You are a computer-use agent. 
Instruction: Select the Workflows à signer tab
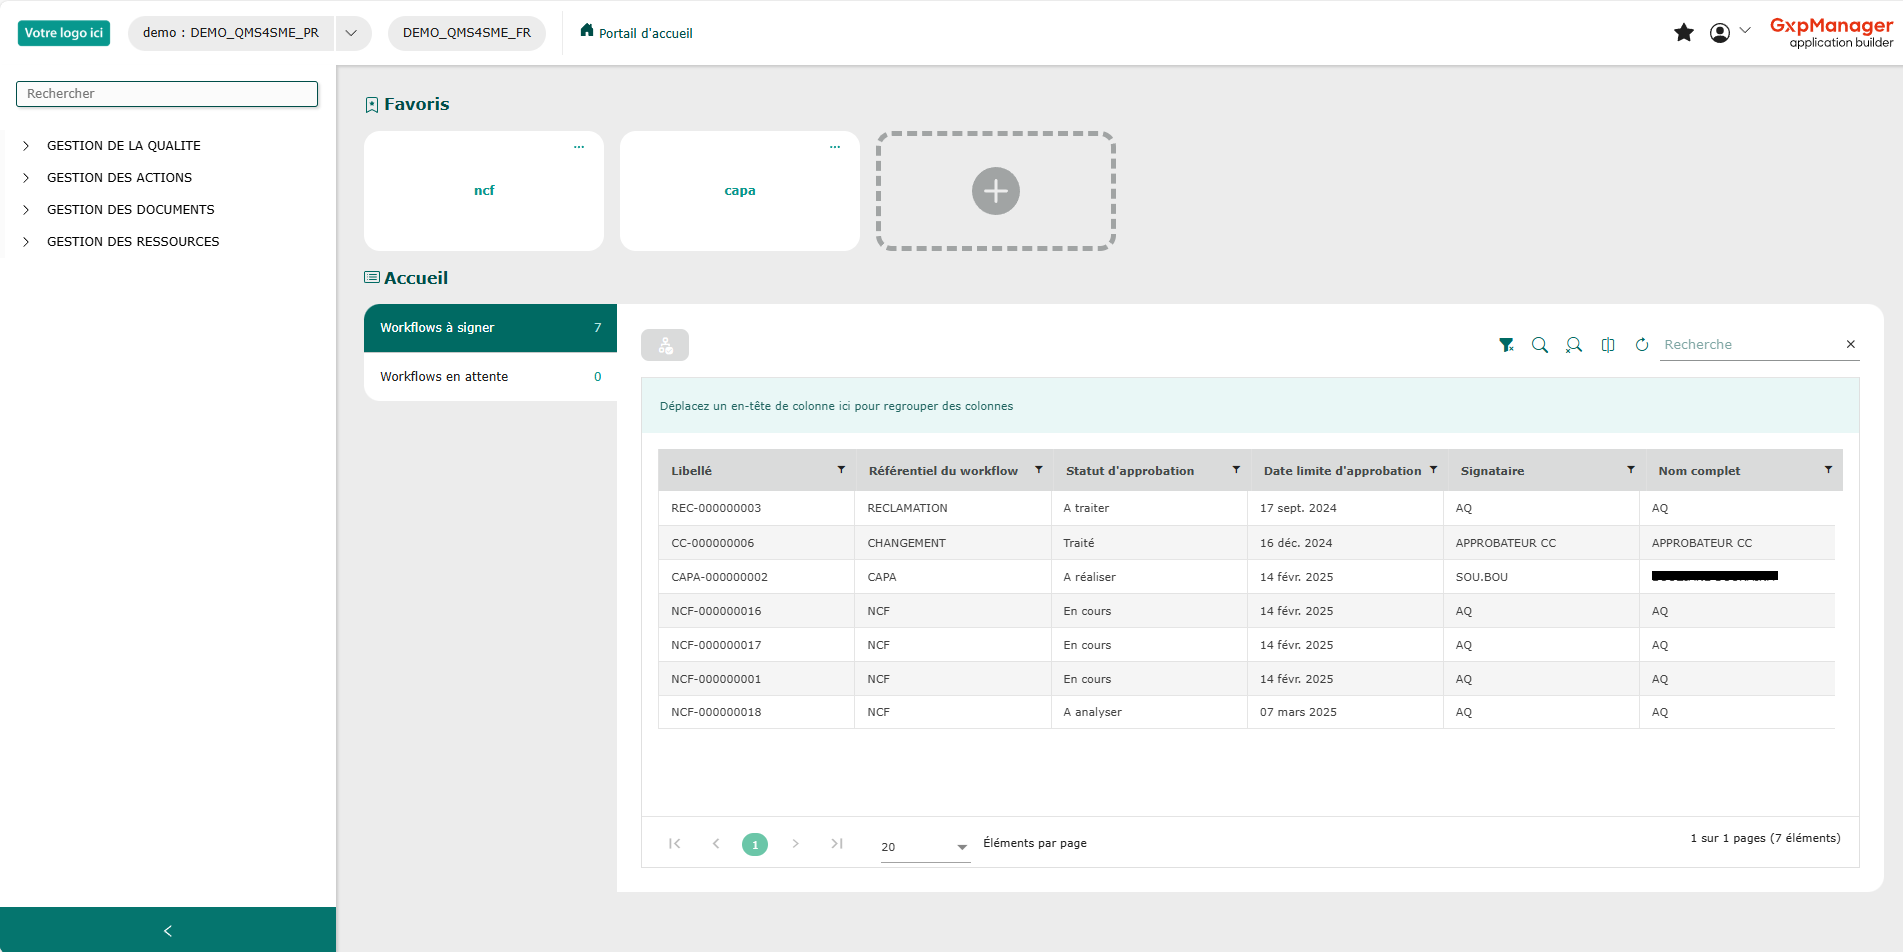pos(490,328)
